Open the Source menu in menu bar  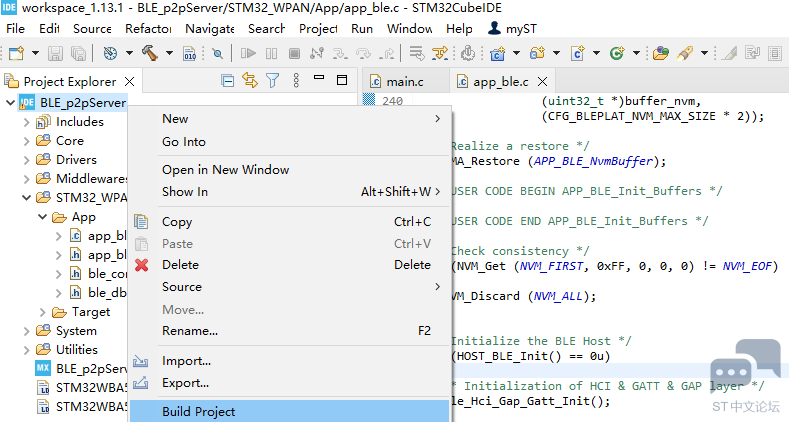click(x=92, y=29)
